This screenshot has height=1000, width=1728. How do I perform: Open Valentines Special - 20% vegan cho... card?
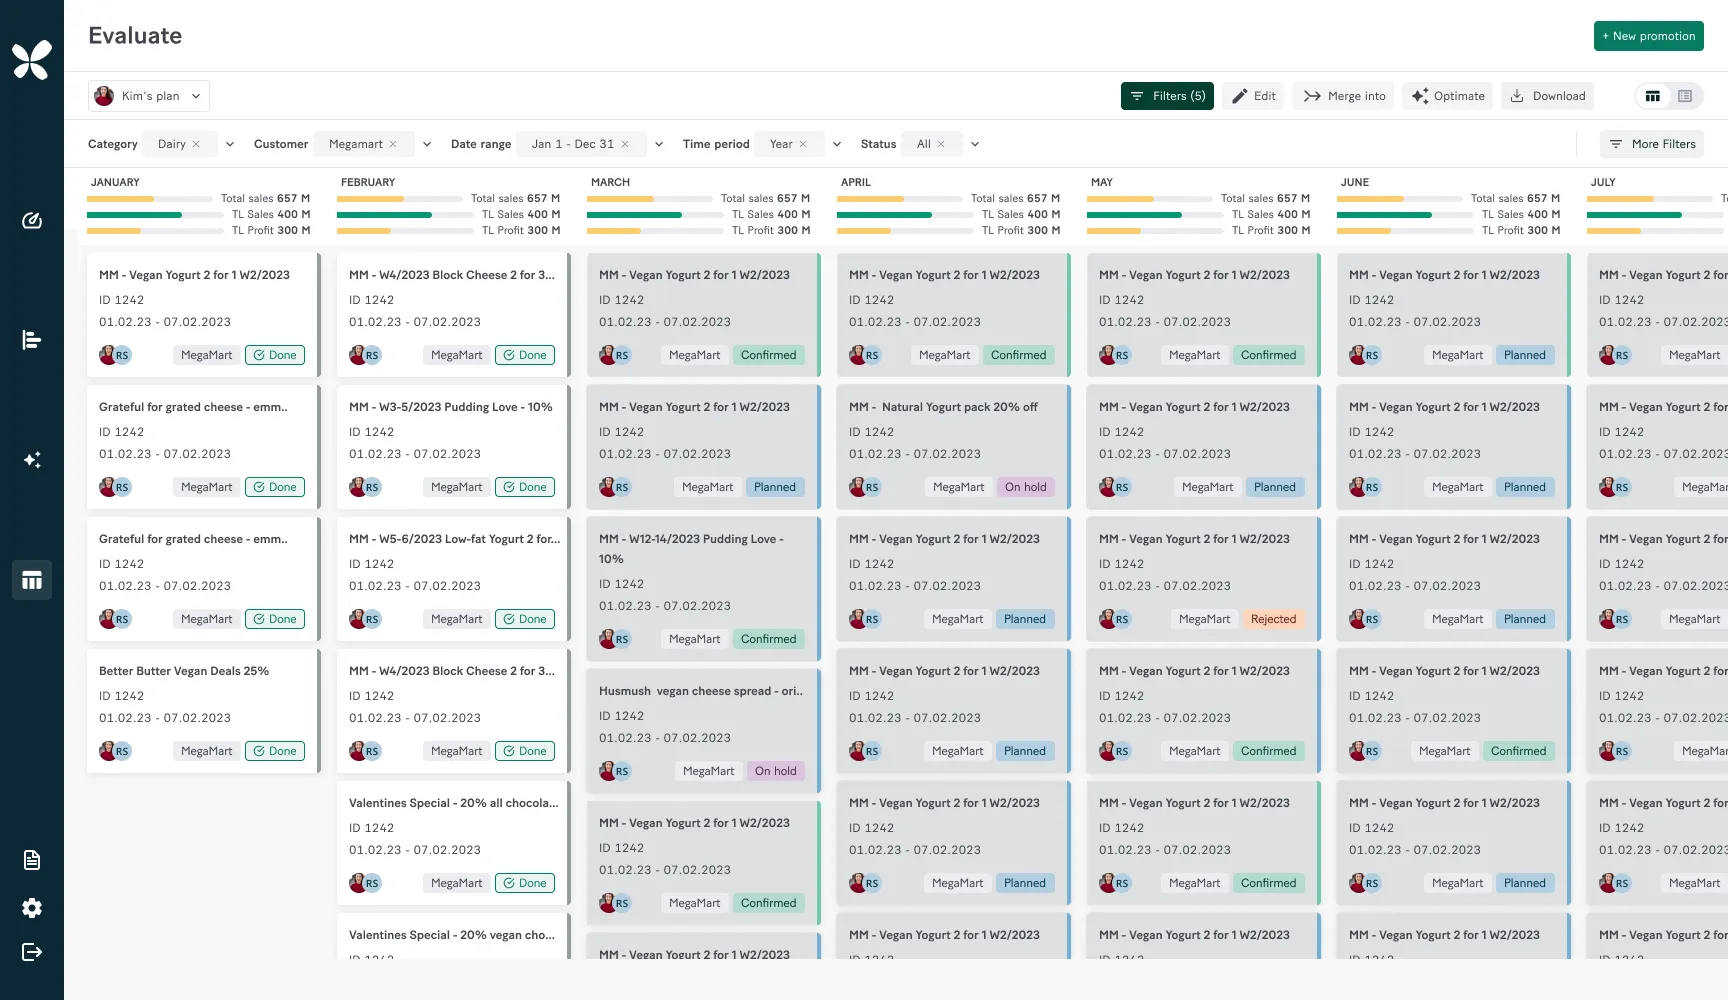tap(453, 937)
